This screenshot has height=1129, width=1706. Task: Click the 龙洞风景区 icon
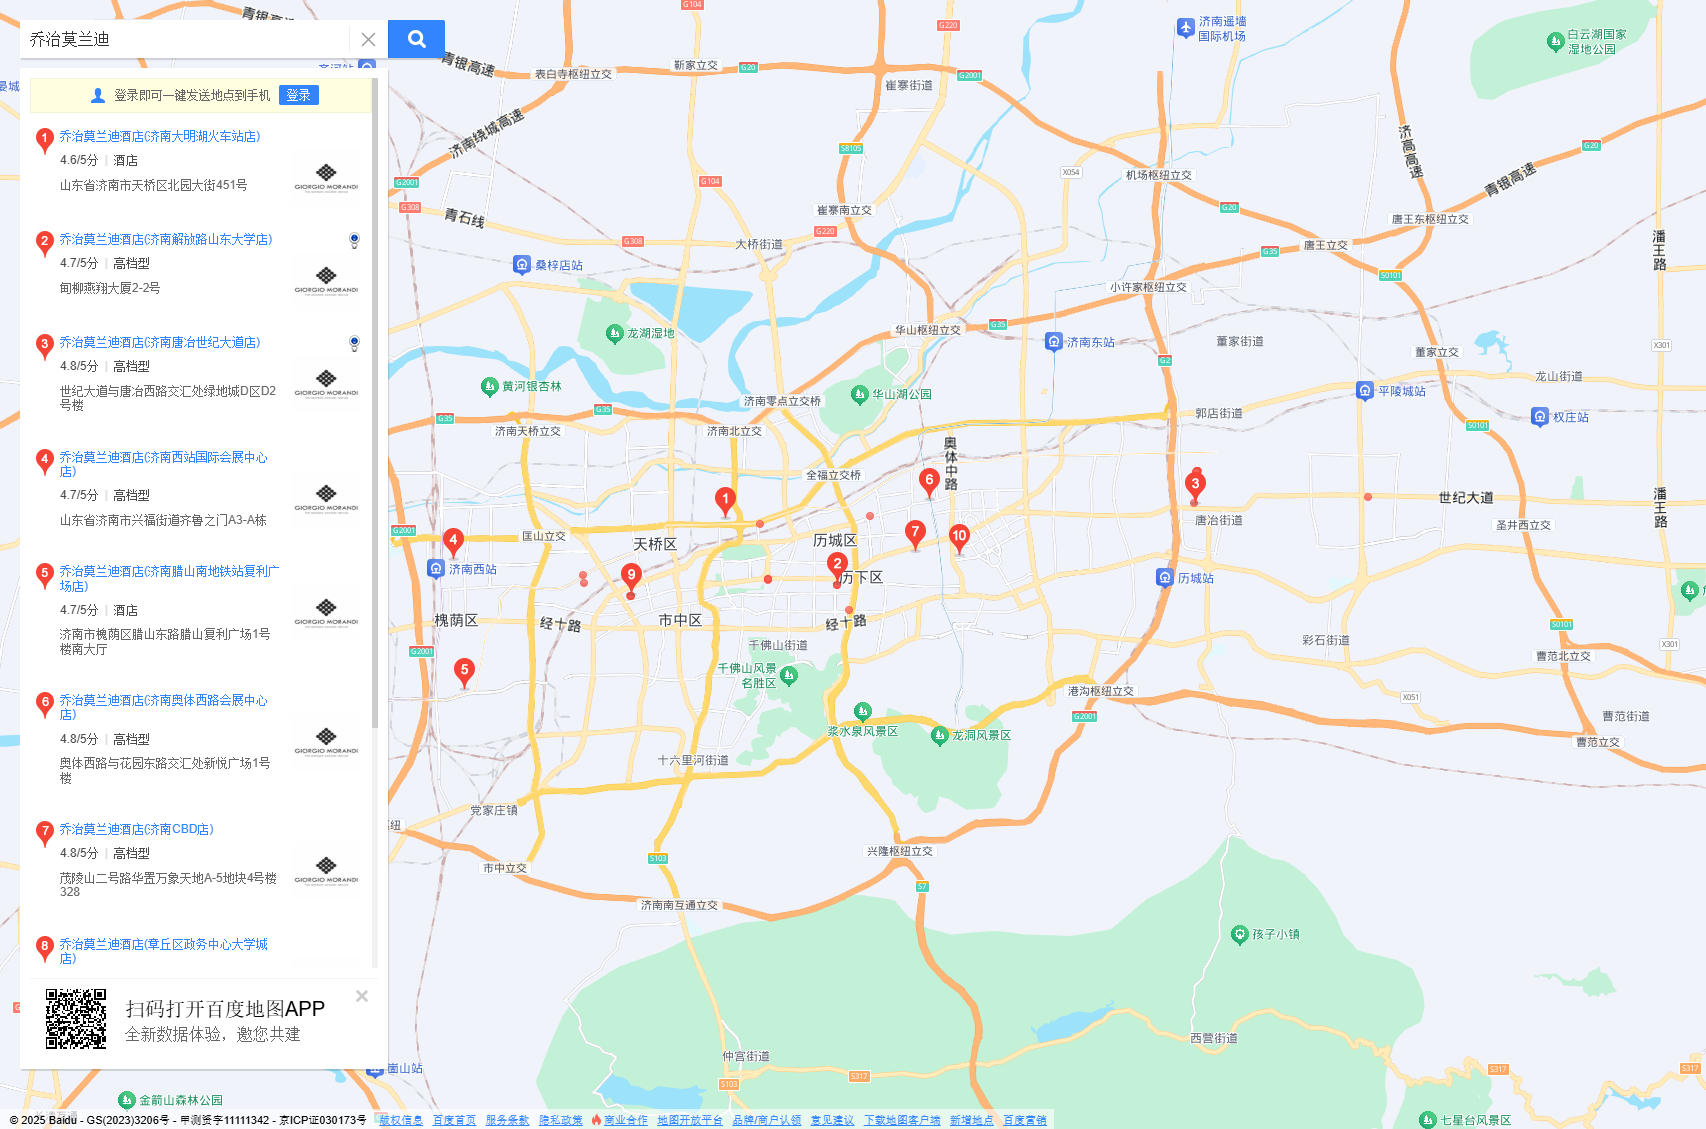coord(939,735)
